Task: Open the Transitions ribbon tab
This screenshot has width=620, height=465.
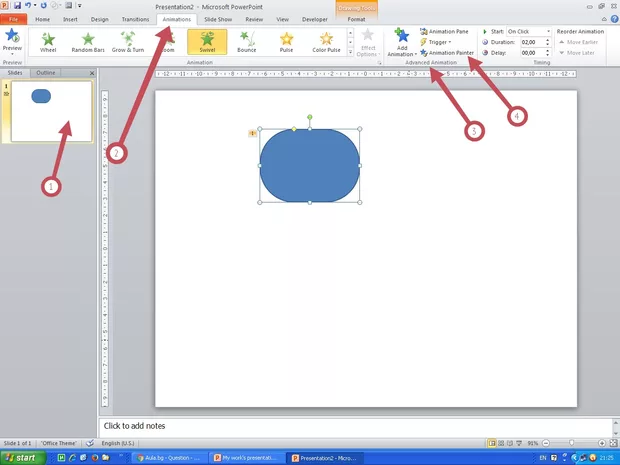Action: [135, 19]
